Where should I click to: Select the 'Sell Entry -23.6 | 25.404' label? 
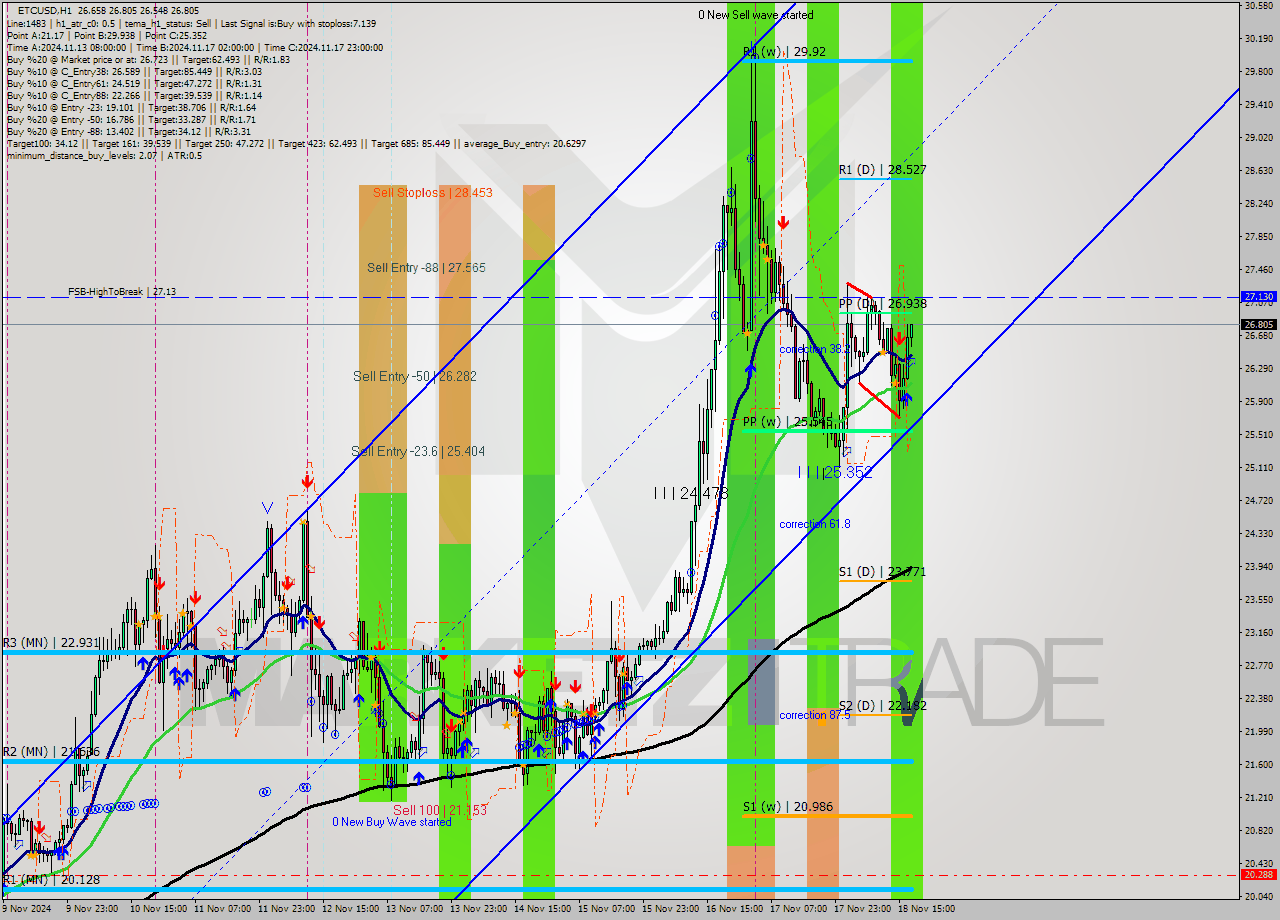pyautogui.click(x=418, y=451)
